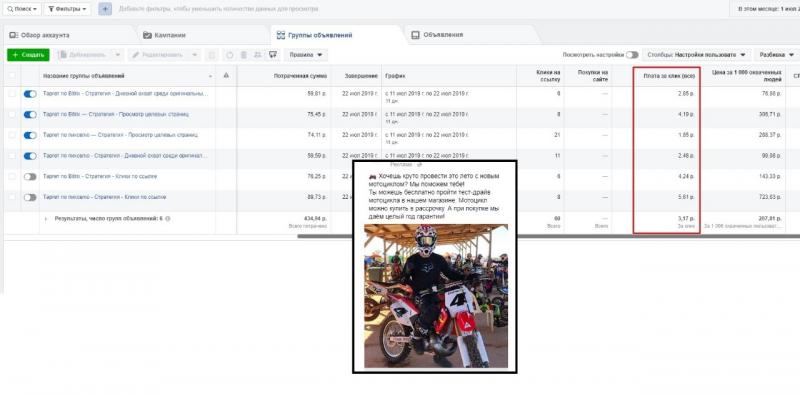Click the blue plus add-filter icon
Screen dimensions: 800x394
point(105,9)
